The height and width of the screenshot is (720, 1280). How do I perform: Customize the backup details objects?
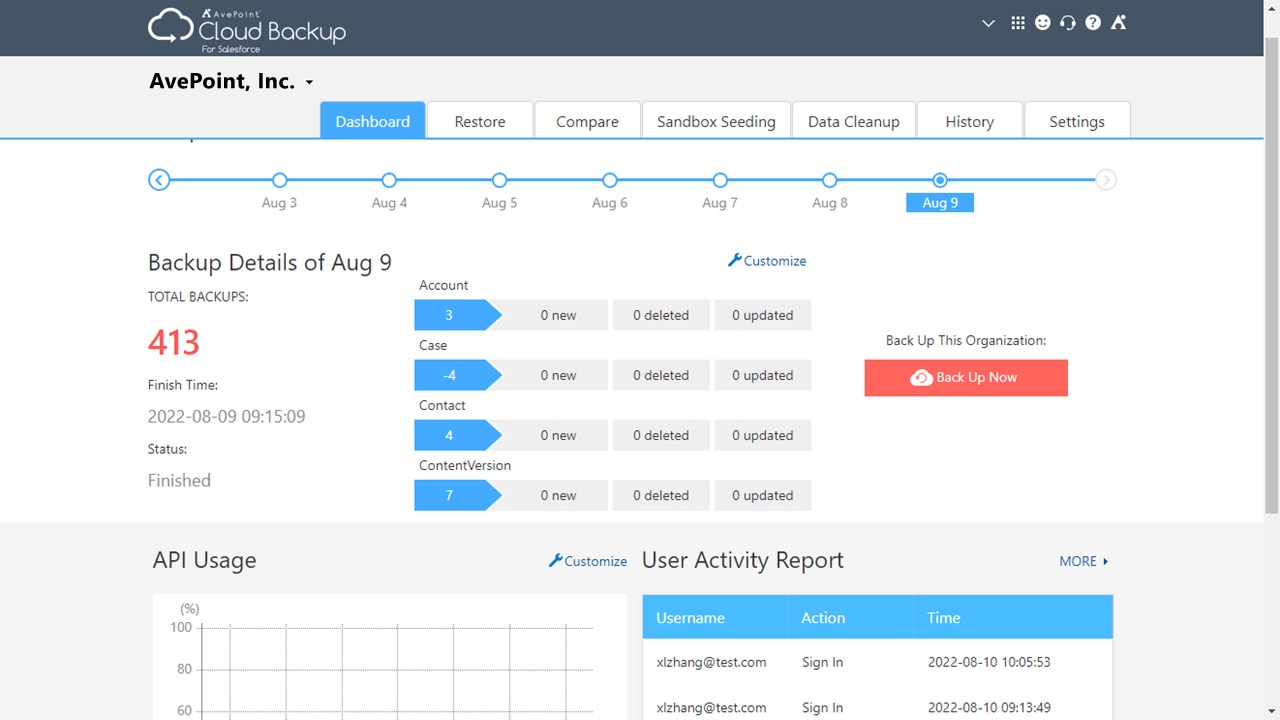pos(767,260)
